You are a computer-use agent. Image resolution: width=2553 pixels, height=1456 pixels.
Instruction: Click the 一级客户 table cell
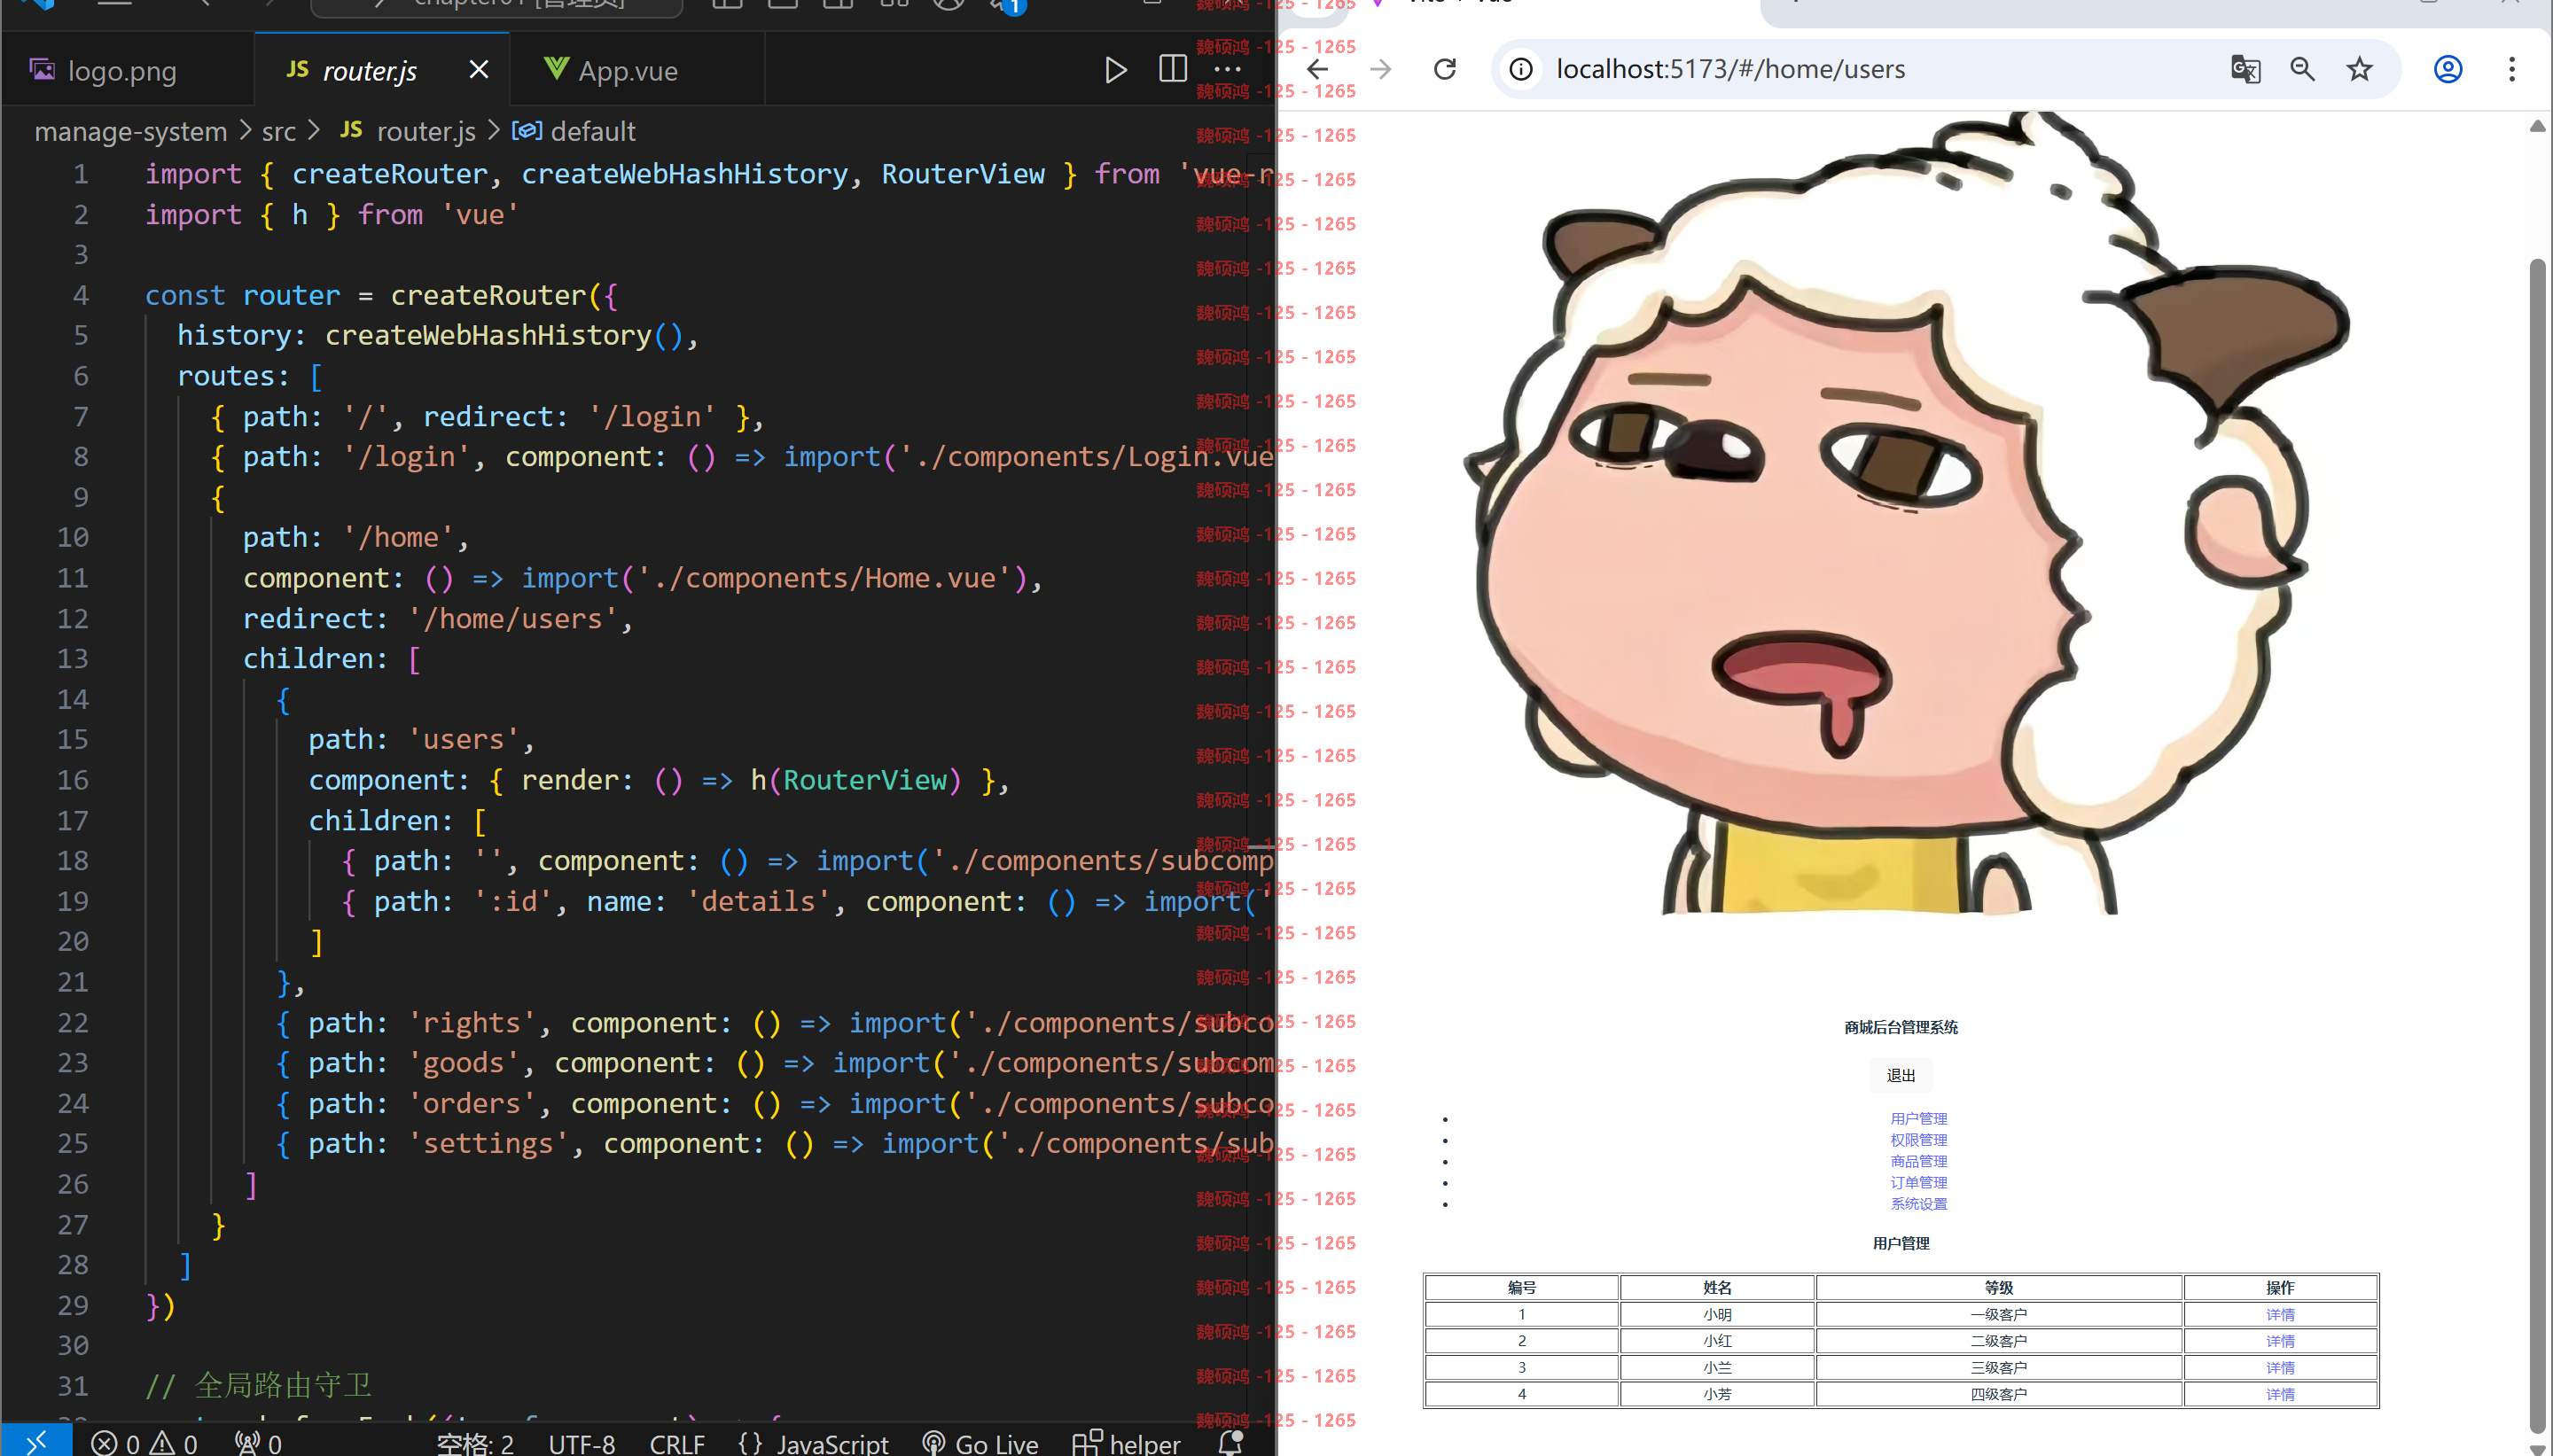tap(1998, 1314)
